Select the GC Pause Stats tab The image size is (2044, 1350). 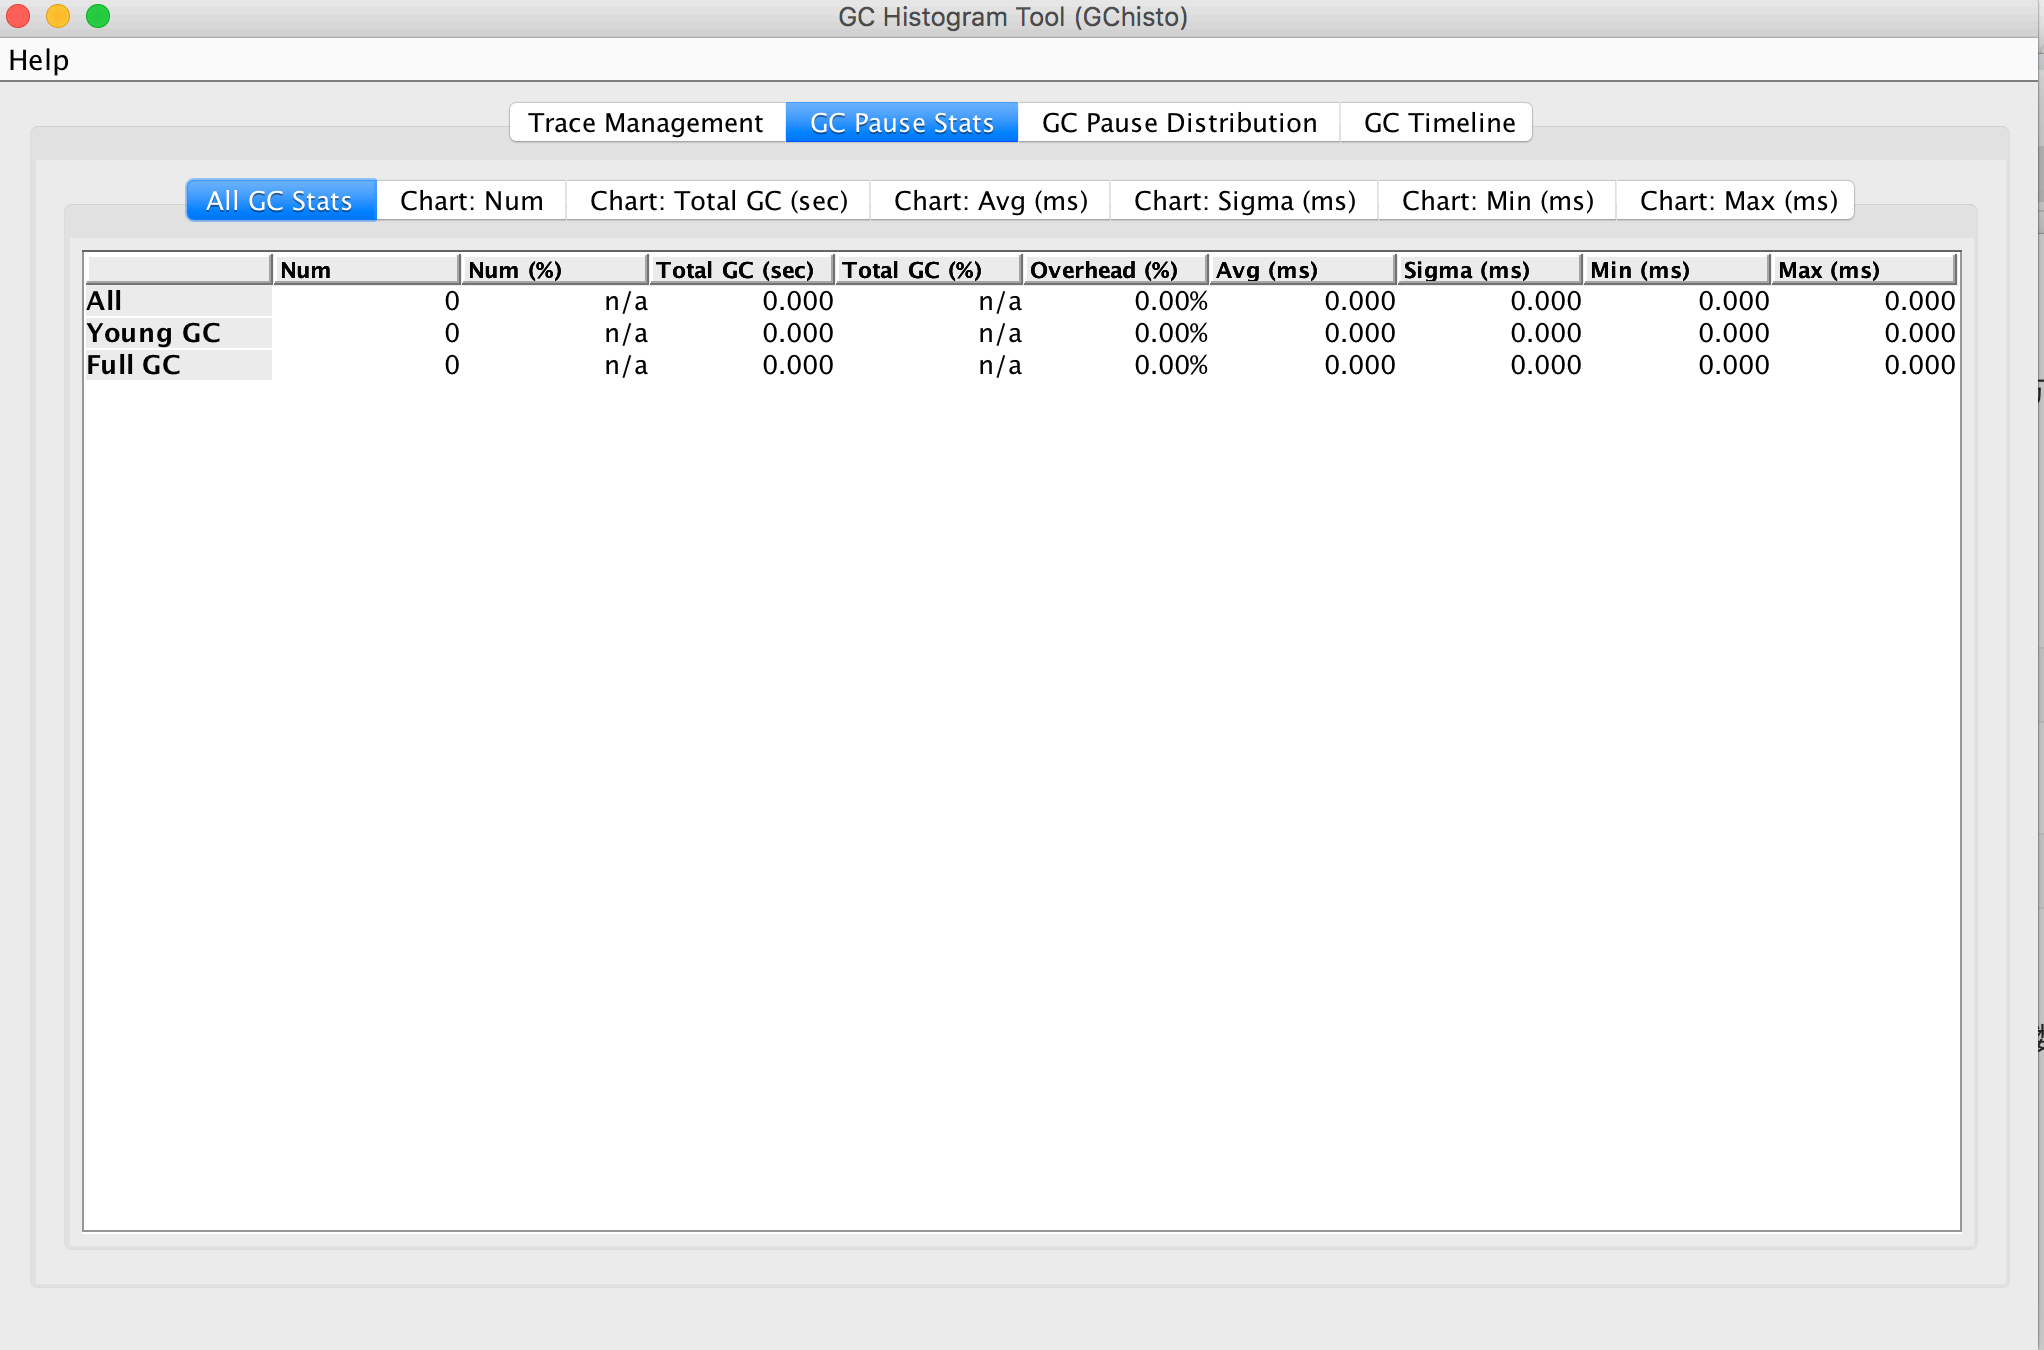tap(901, 123)
